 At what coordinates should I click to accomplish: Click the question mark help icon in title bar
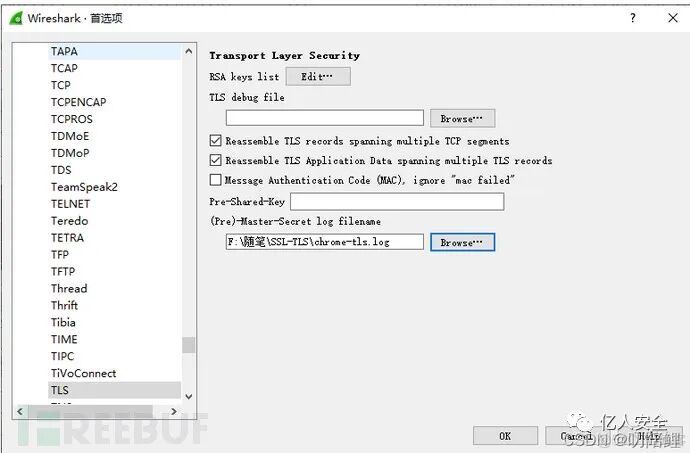(x=632, y=18)
